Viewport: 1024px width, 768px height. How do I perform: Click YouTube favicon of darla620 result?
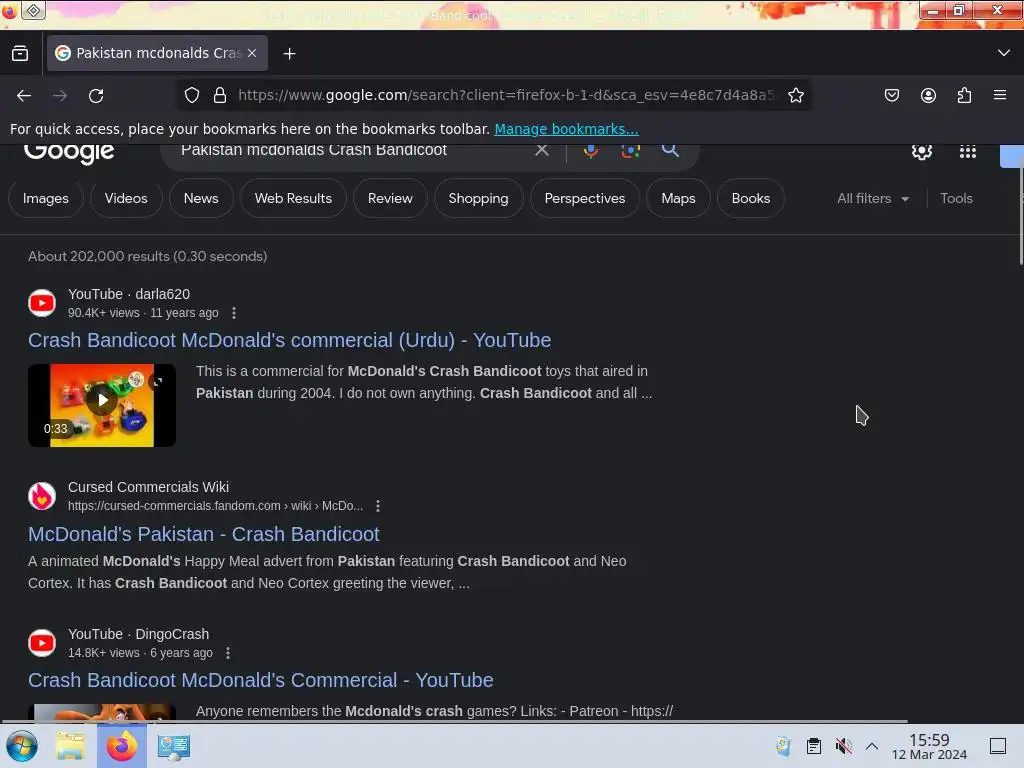point(42,303)
